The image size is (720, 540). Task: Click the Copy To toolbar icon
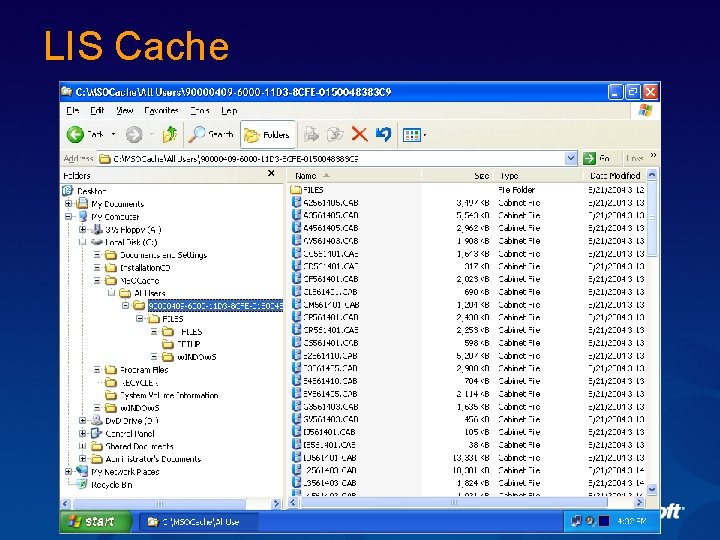coord(335,135)
